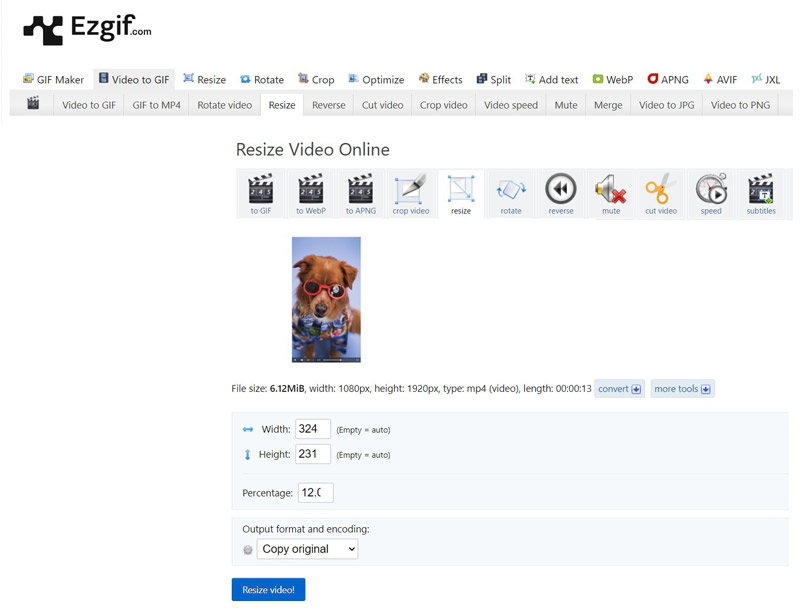Open the Split tool
This screenshot has height=608, width=800.
click(x=493, y=80)
